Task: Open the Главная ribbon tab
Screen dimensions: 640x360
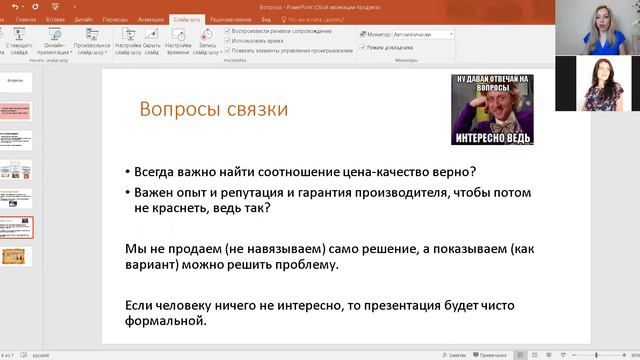Action: click(26, 19)
